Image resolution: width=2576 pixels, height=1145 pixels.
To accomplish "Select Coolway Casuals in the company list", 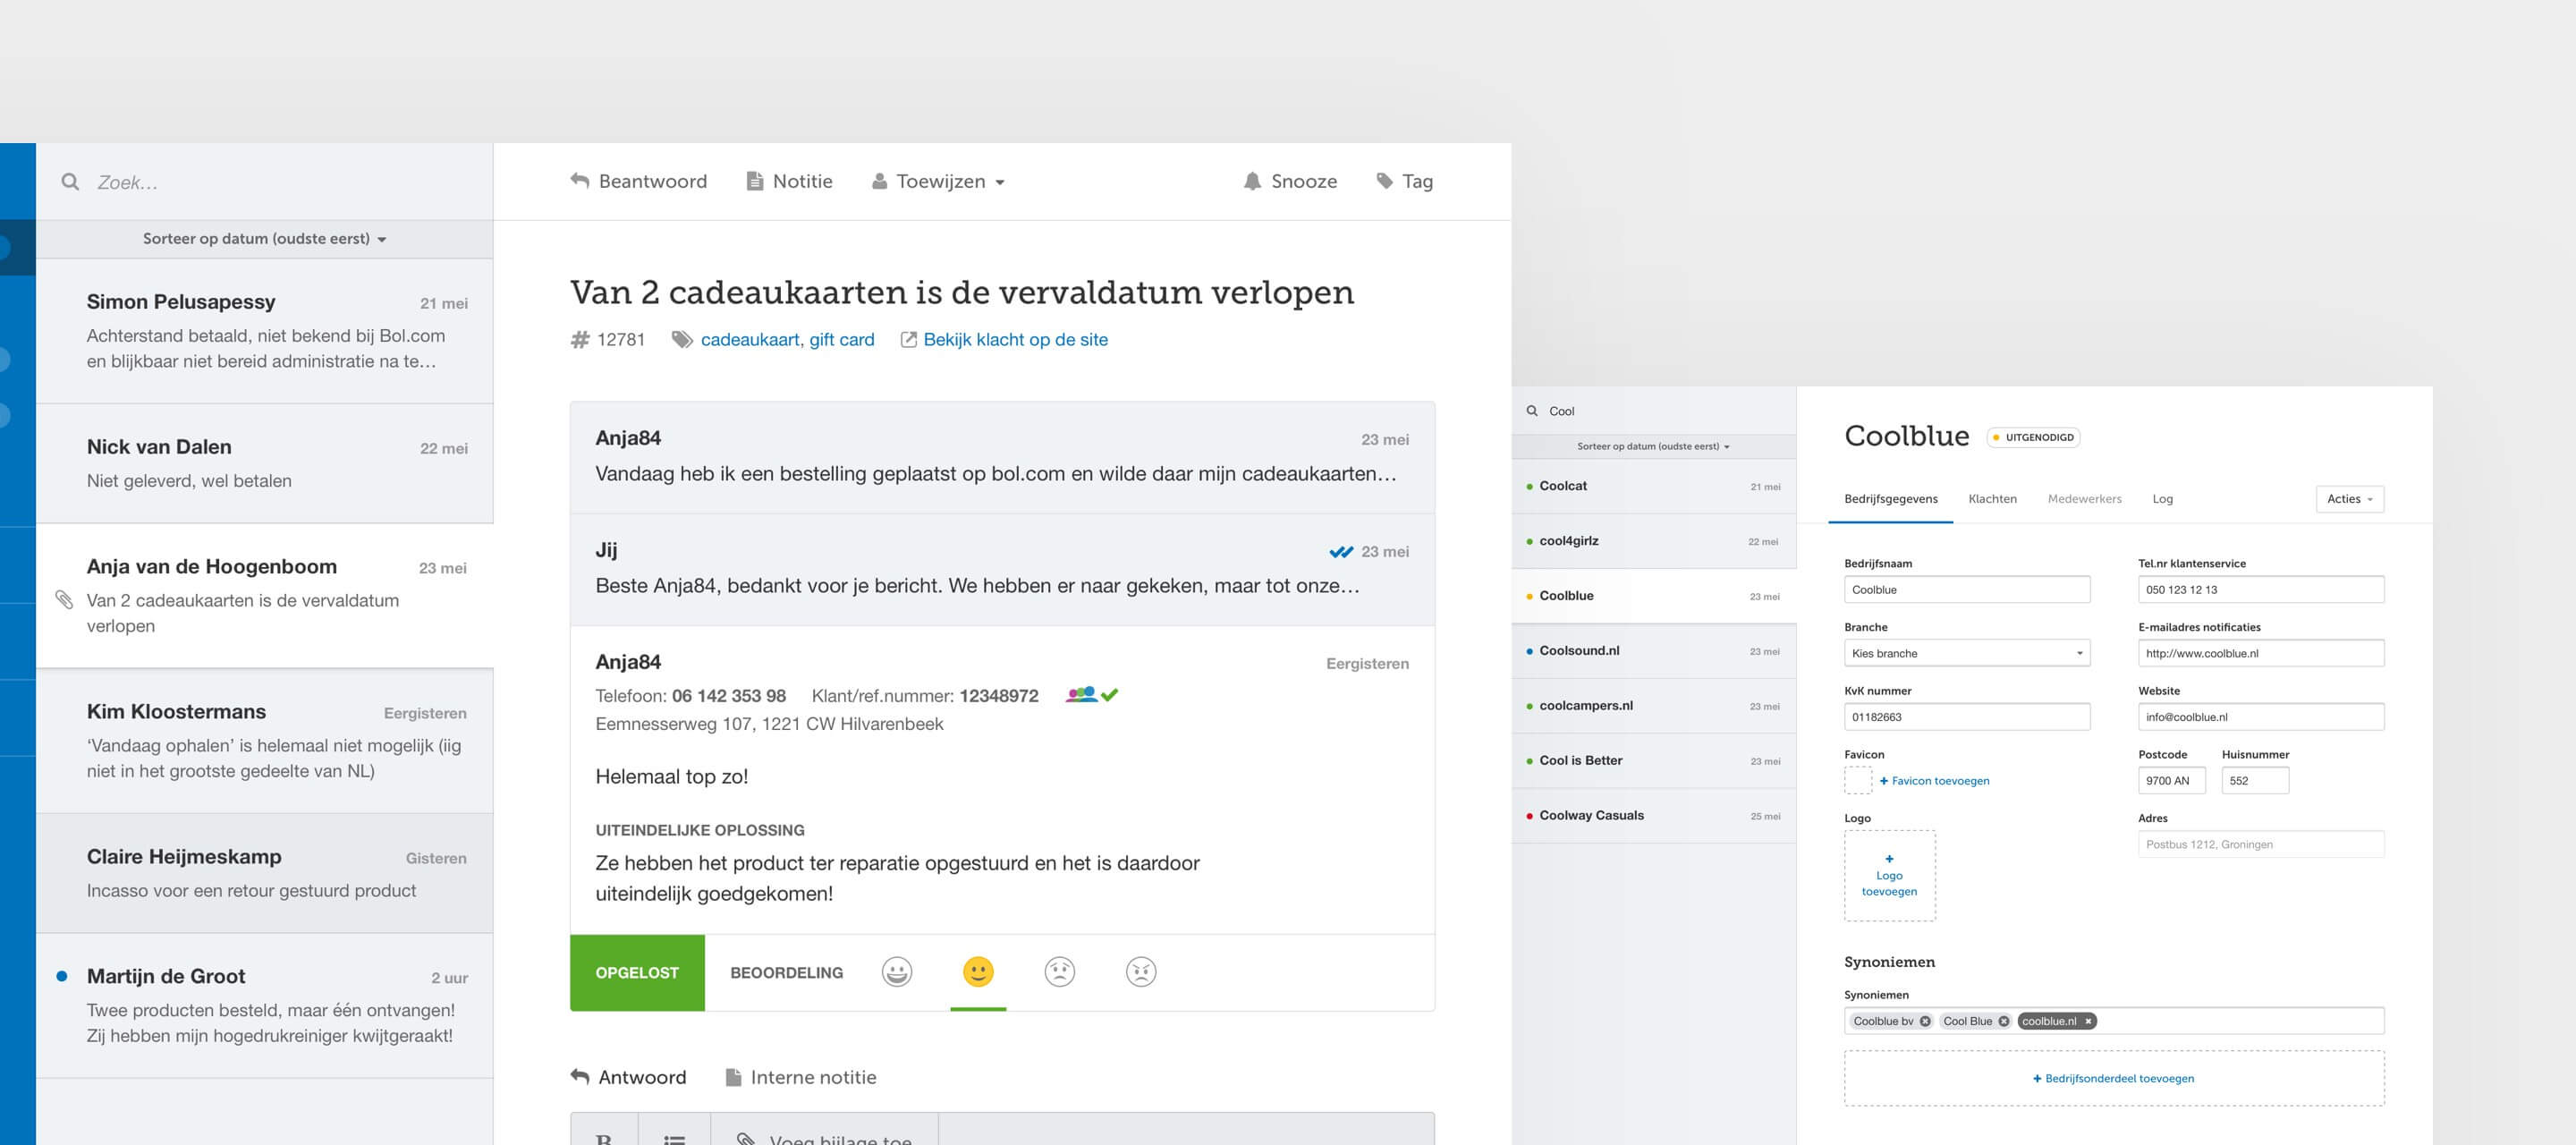I will pyautogui.click(x=1654, y=816).
